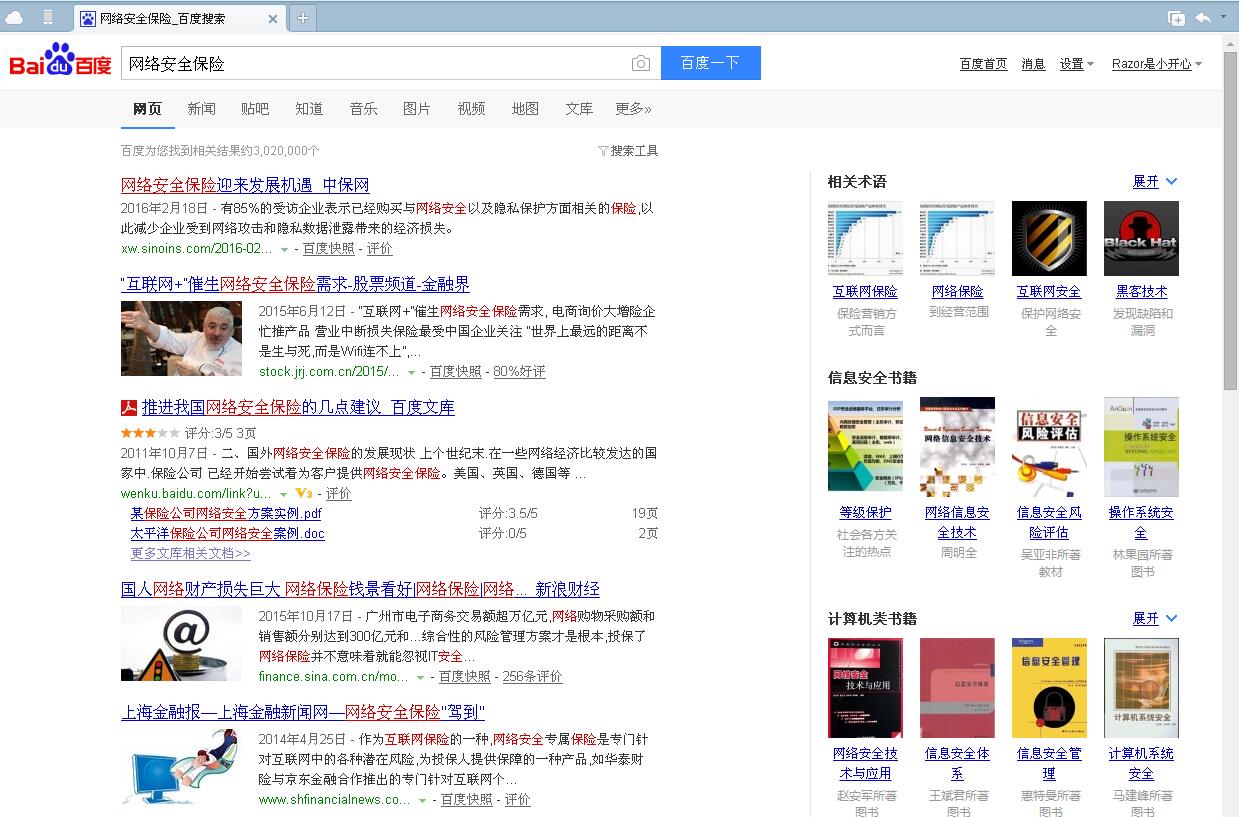Click @ symbol thumbnail in 新浪财经 result

(181, 643)
